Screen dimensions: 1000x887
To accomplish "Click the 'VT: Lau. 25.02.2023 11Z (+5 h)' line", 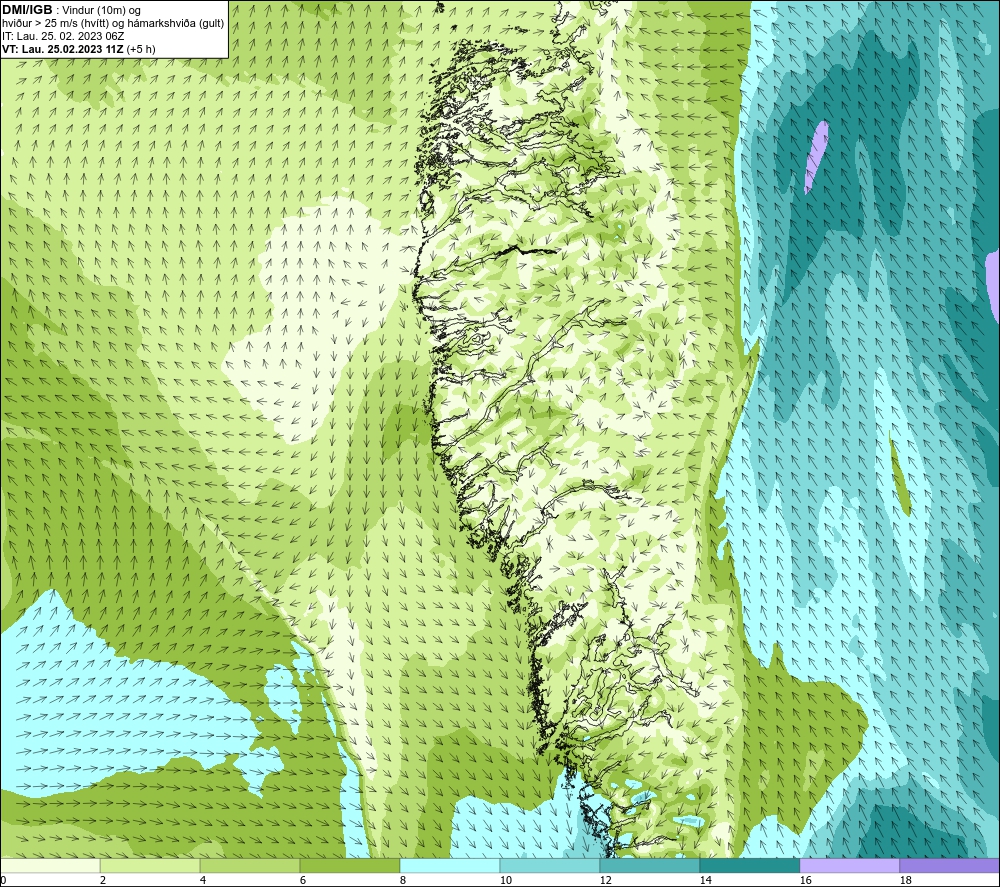I will pyautogui.click(x=78, y=49).
